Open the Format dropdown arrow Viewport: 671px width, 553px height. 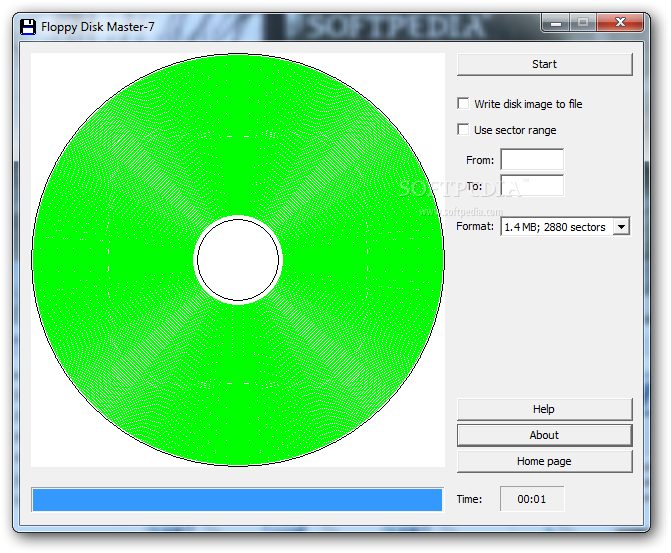pyautogui.click(x=621, y=226)
